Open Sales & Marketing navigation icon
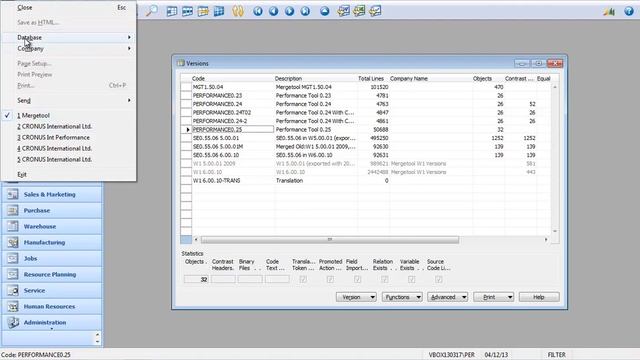 [x=13, y=194]
